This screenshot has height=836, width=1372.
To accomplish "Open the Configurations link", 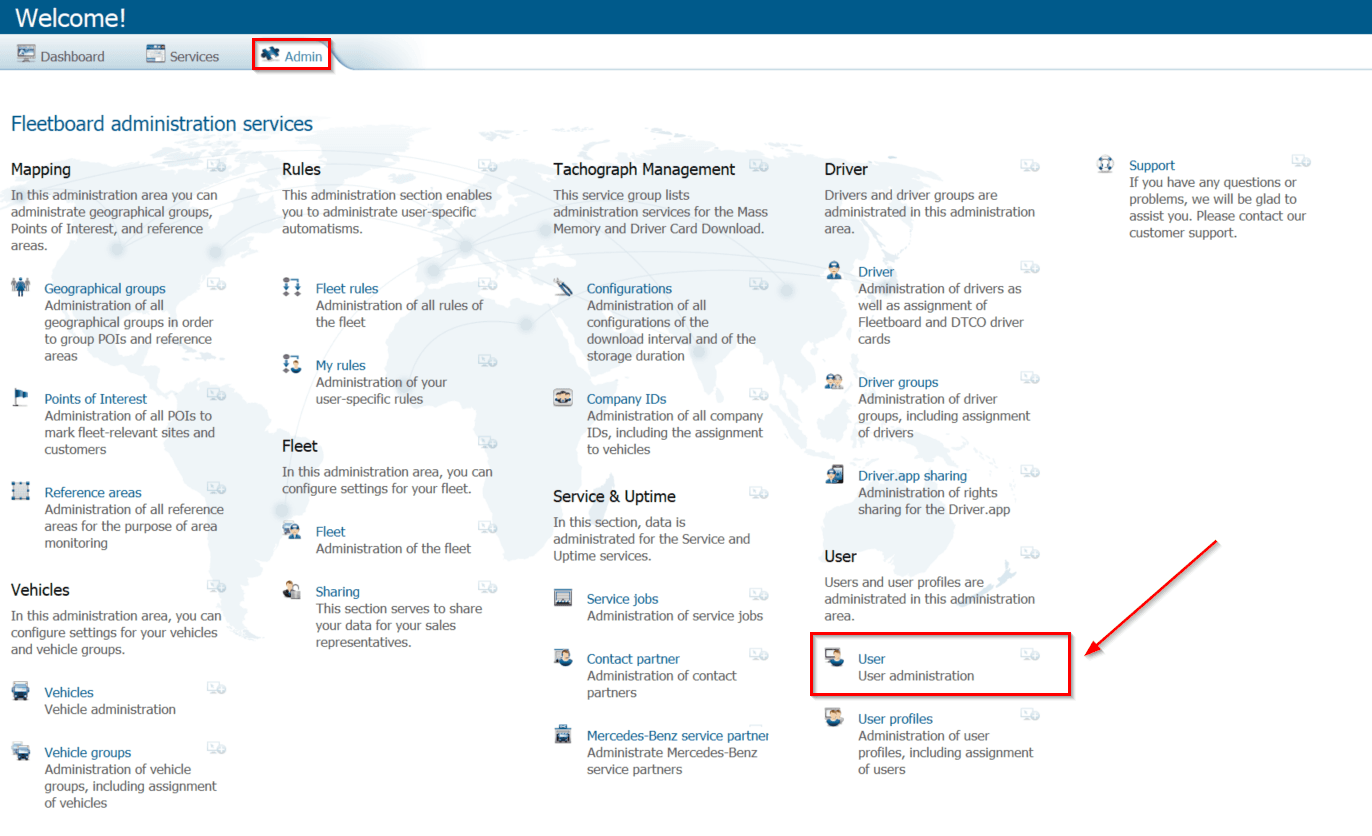I will [x=629, y=288].
